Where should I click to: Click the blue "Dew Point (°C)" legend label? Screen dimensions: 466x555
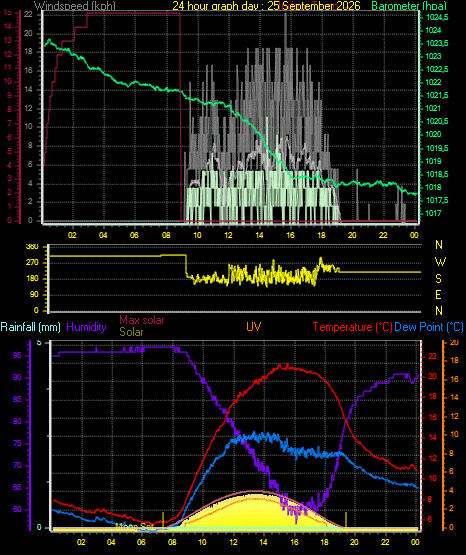[429, 327]
